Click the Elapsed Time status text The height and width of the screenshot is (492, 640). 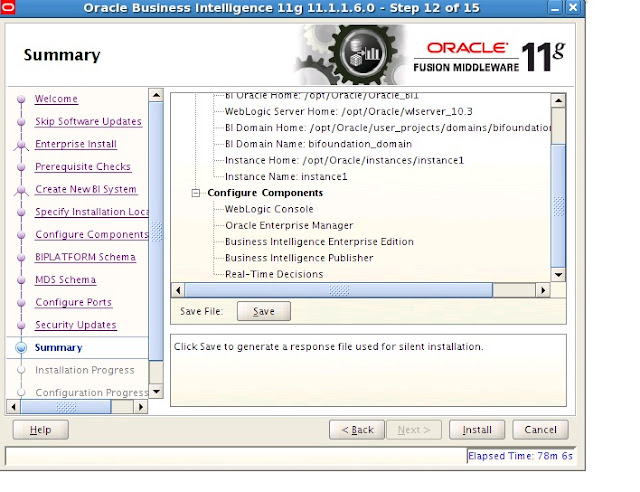(520, 456)
